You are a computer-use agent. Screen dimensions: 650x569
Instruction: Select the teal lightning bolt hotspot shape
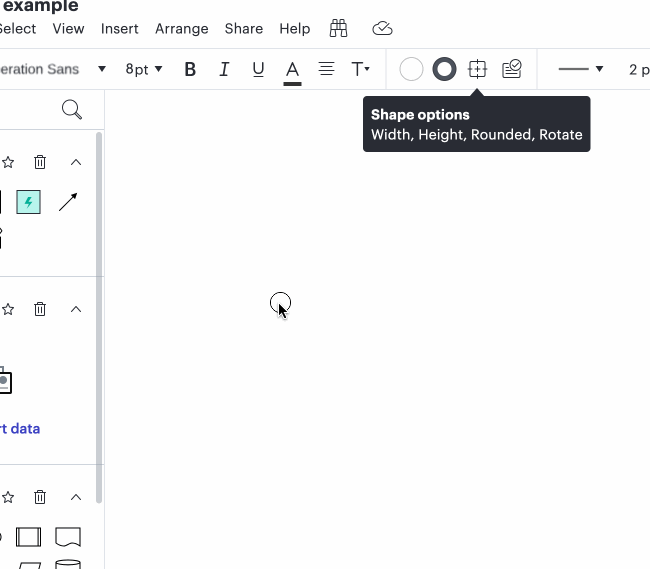pos(28,202)
